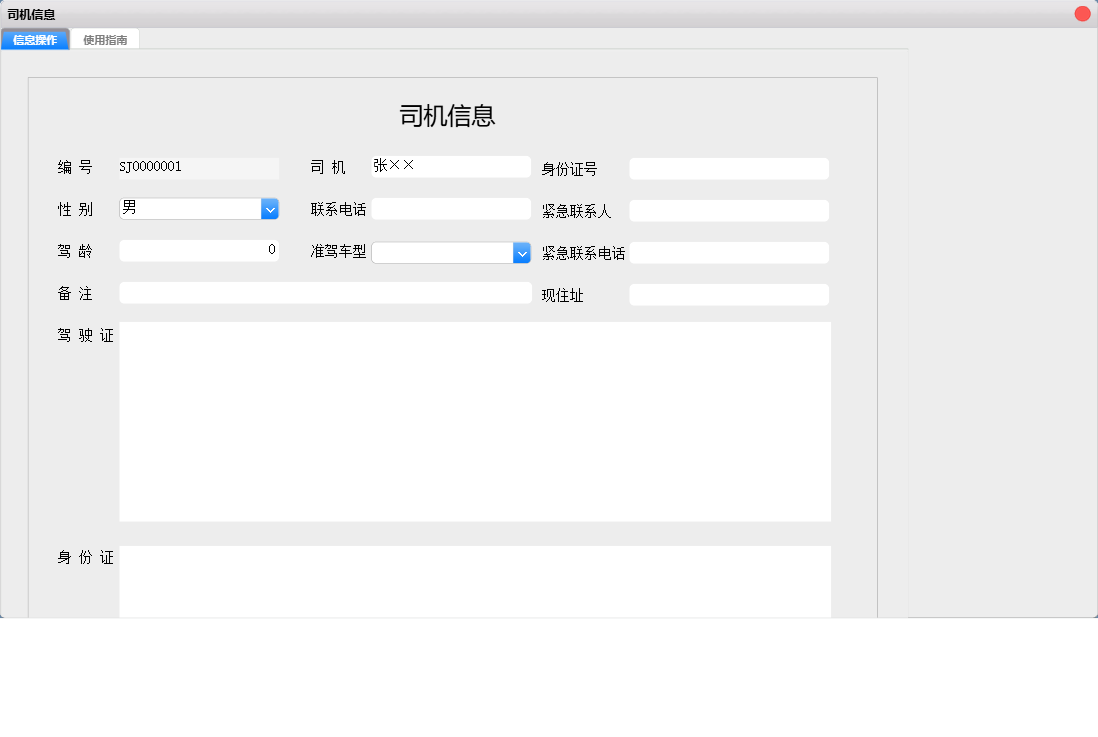Click the 身份证号 label

[x=569, y=169]
